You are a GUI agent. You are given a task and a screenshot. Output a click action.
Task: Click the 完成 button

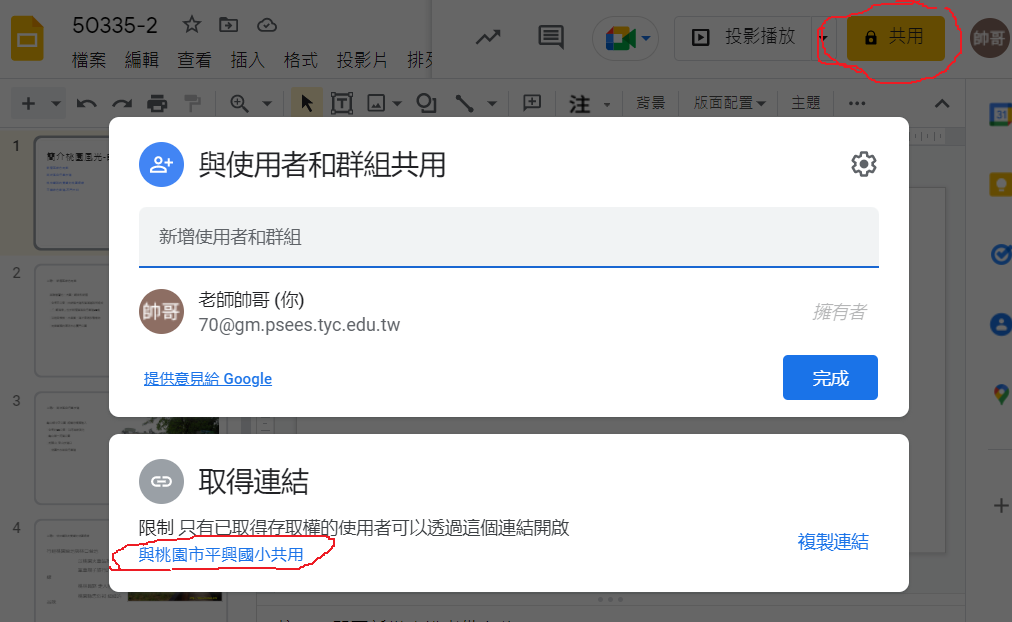830,378
